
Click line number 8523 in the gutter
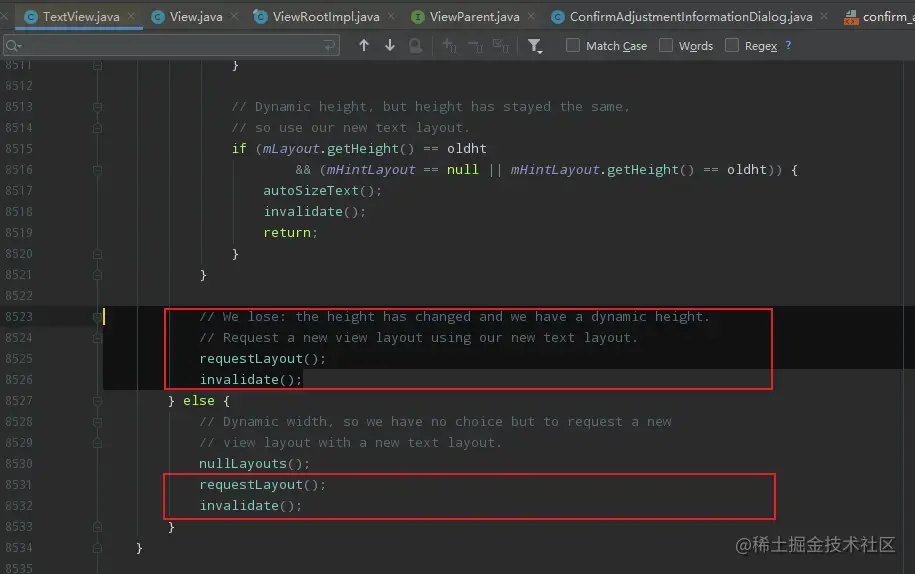coord(19,317)
